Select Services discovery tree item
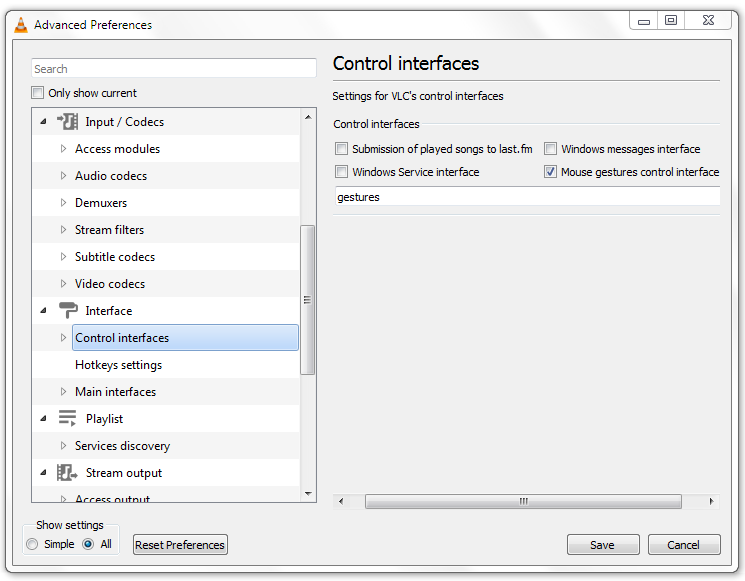This screenshot has height=581, width=745. pyautogui.click(x=122, y=446)
